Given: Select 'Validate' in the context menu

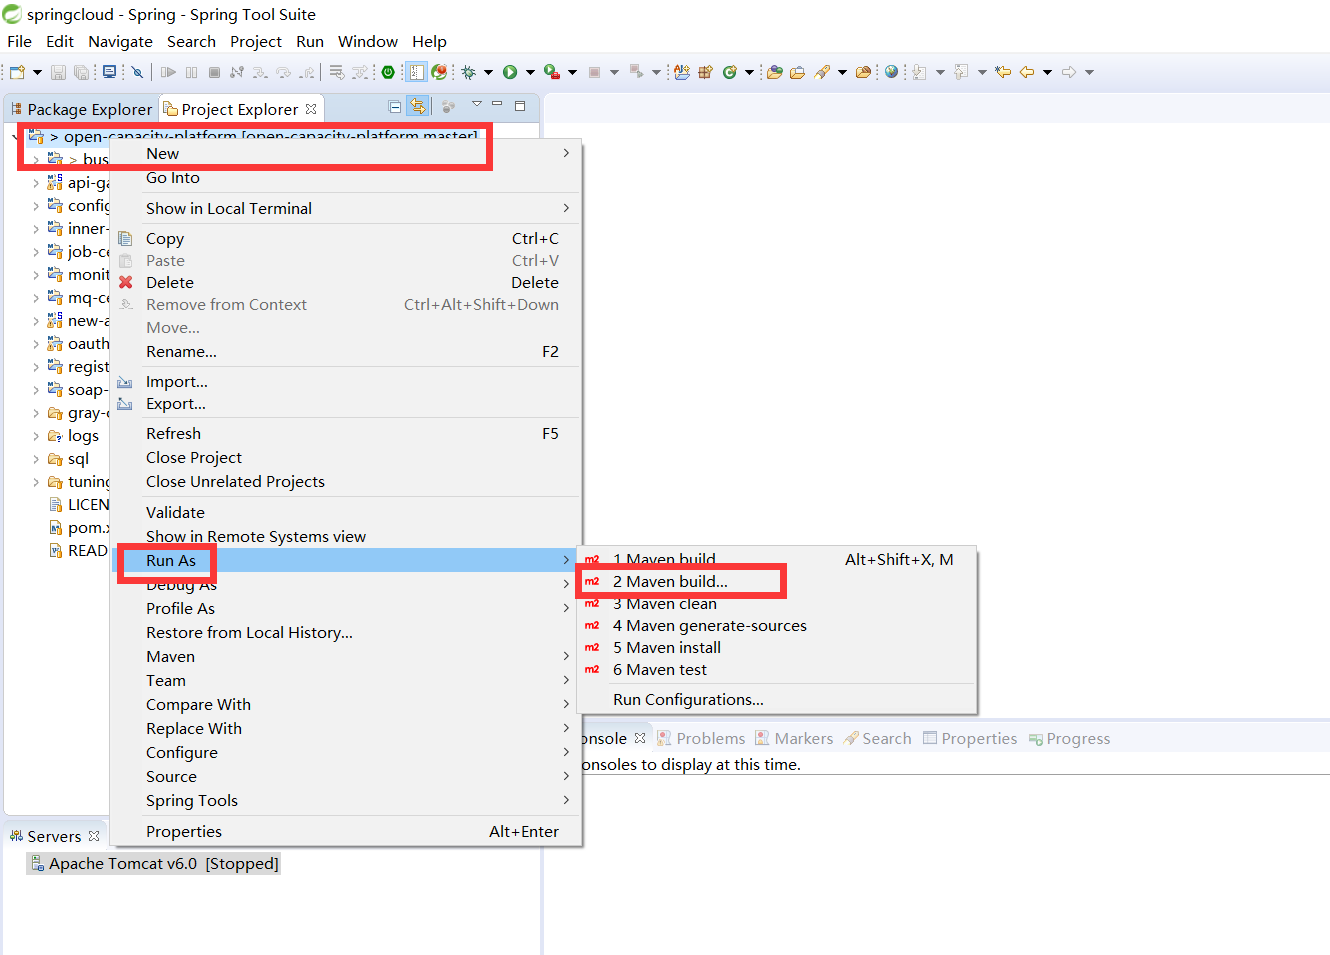Looking at the screenshot, I should (175, 513).
